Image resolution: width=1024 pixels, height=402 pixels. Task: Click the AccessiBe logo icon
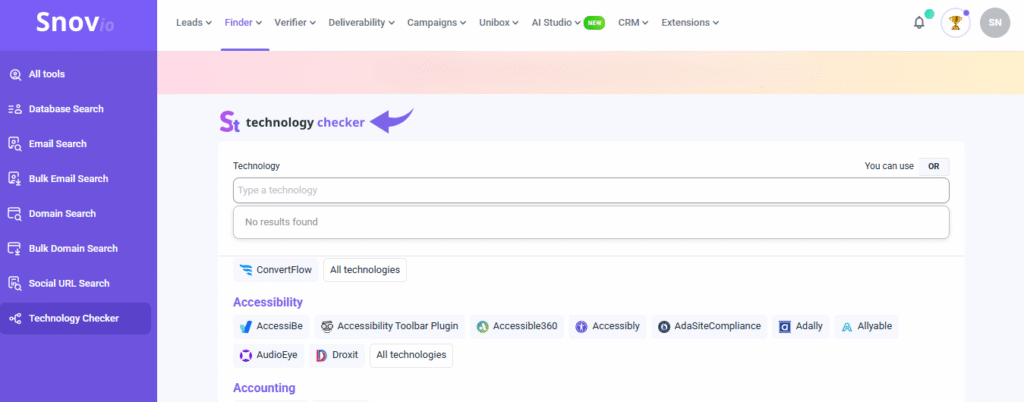(246, 326)
